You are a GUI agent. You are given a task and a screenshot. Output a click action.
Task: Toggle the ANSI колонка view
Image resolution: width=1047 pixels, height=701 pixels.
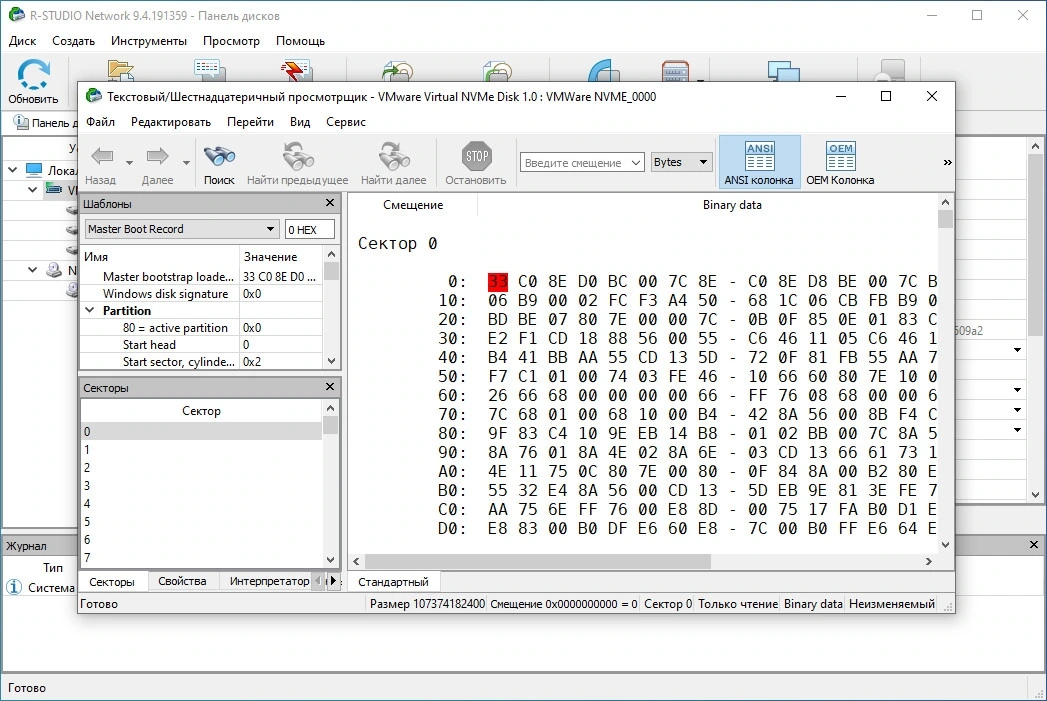759,162
